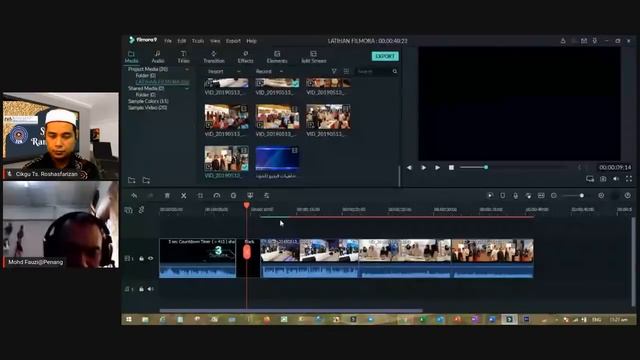The height and width of the screenshot is (360, 640).
Task: Collapse the Project Media tree arrow
Action: click(x=187, y=69)
